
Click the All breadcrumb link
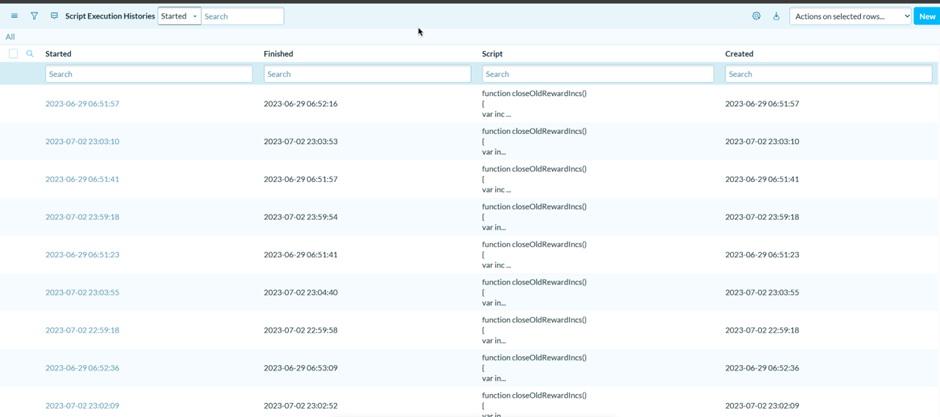10,37
